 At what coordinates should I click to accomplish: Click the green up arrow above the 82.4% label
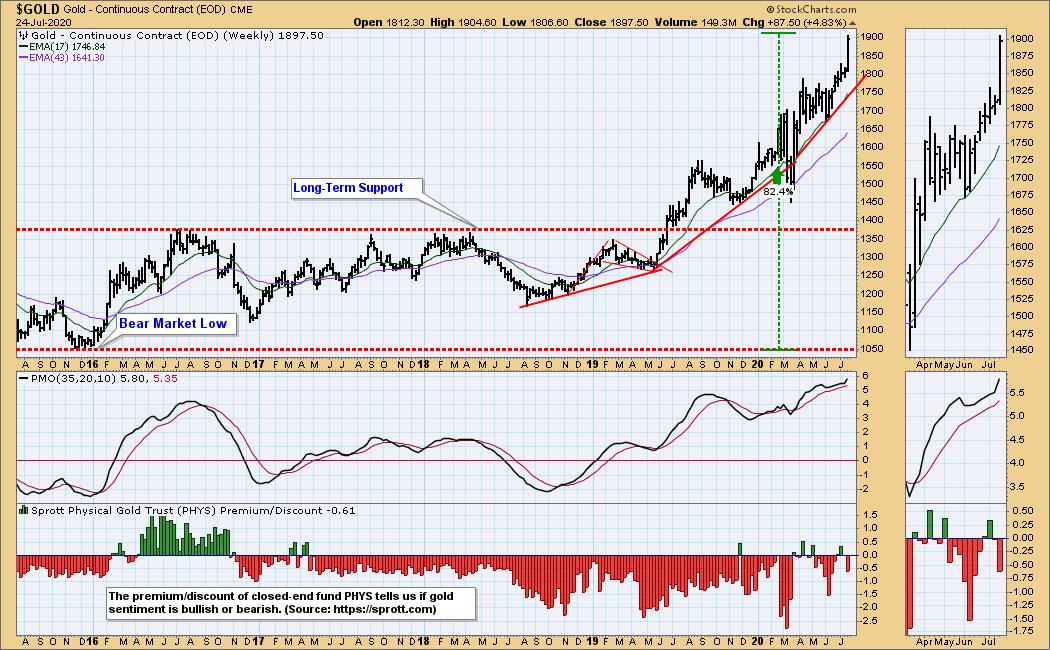(x=777, y=175)
